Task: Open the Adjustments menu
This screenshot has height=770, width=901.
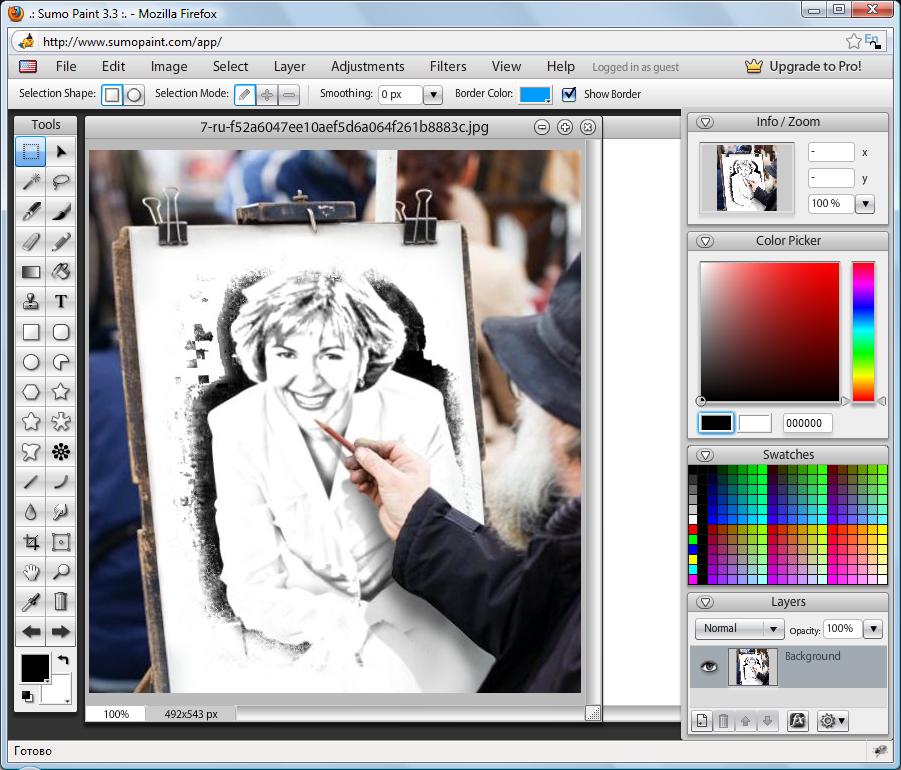Action: [x=367, y=67]
